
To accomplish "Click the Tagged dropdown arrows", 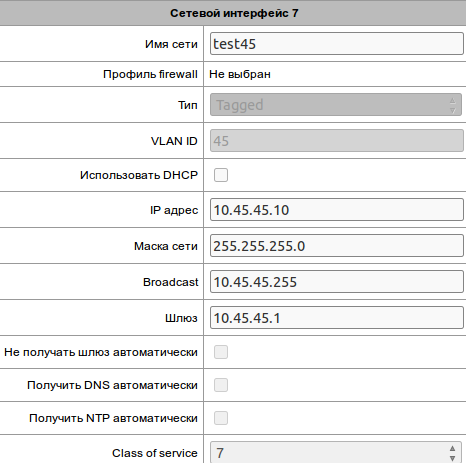I will pos(452,105).
